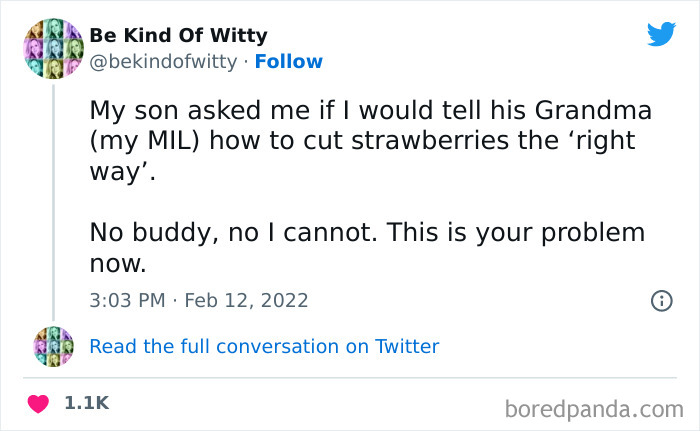Screen dimensions: 700x431
Task: Open the Be Kind Of Witty profile avatar
Action: coord(49,48)
